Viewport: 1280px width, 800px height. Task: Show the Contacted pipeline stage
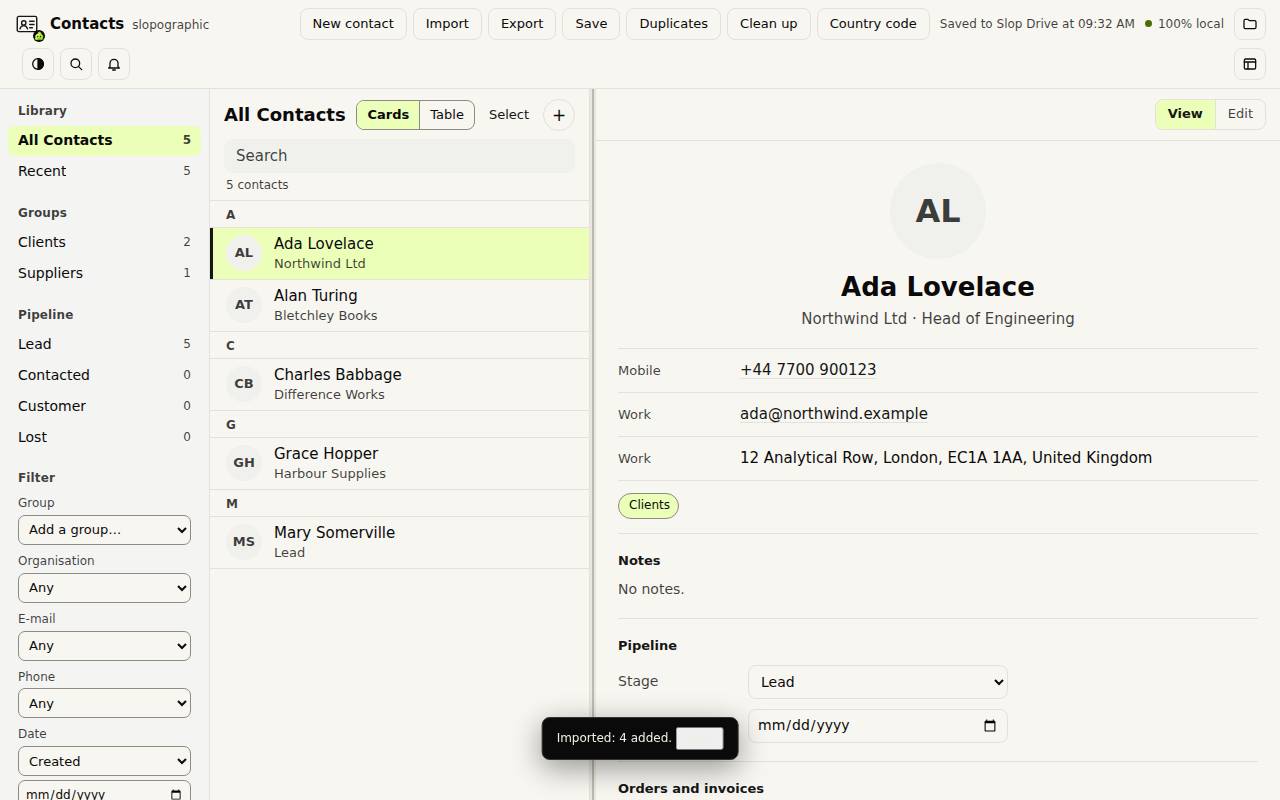104,375
